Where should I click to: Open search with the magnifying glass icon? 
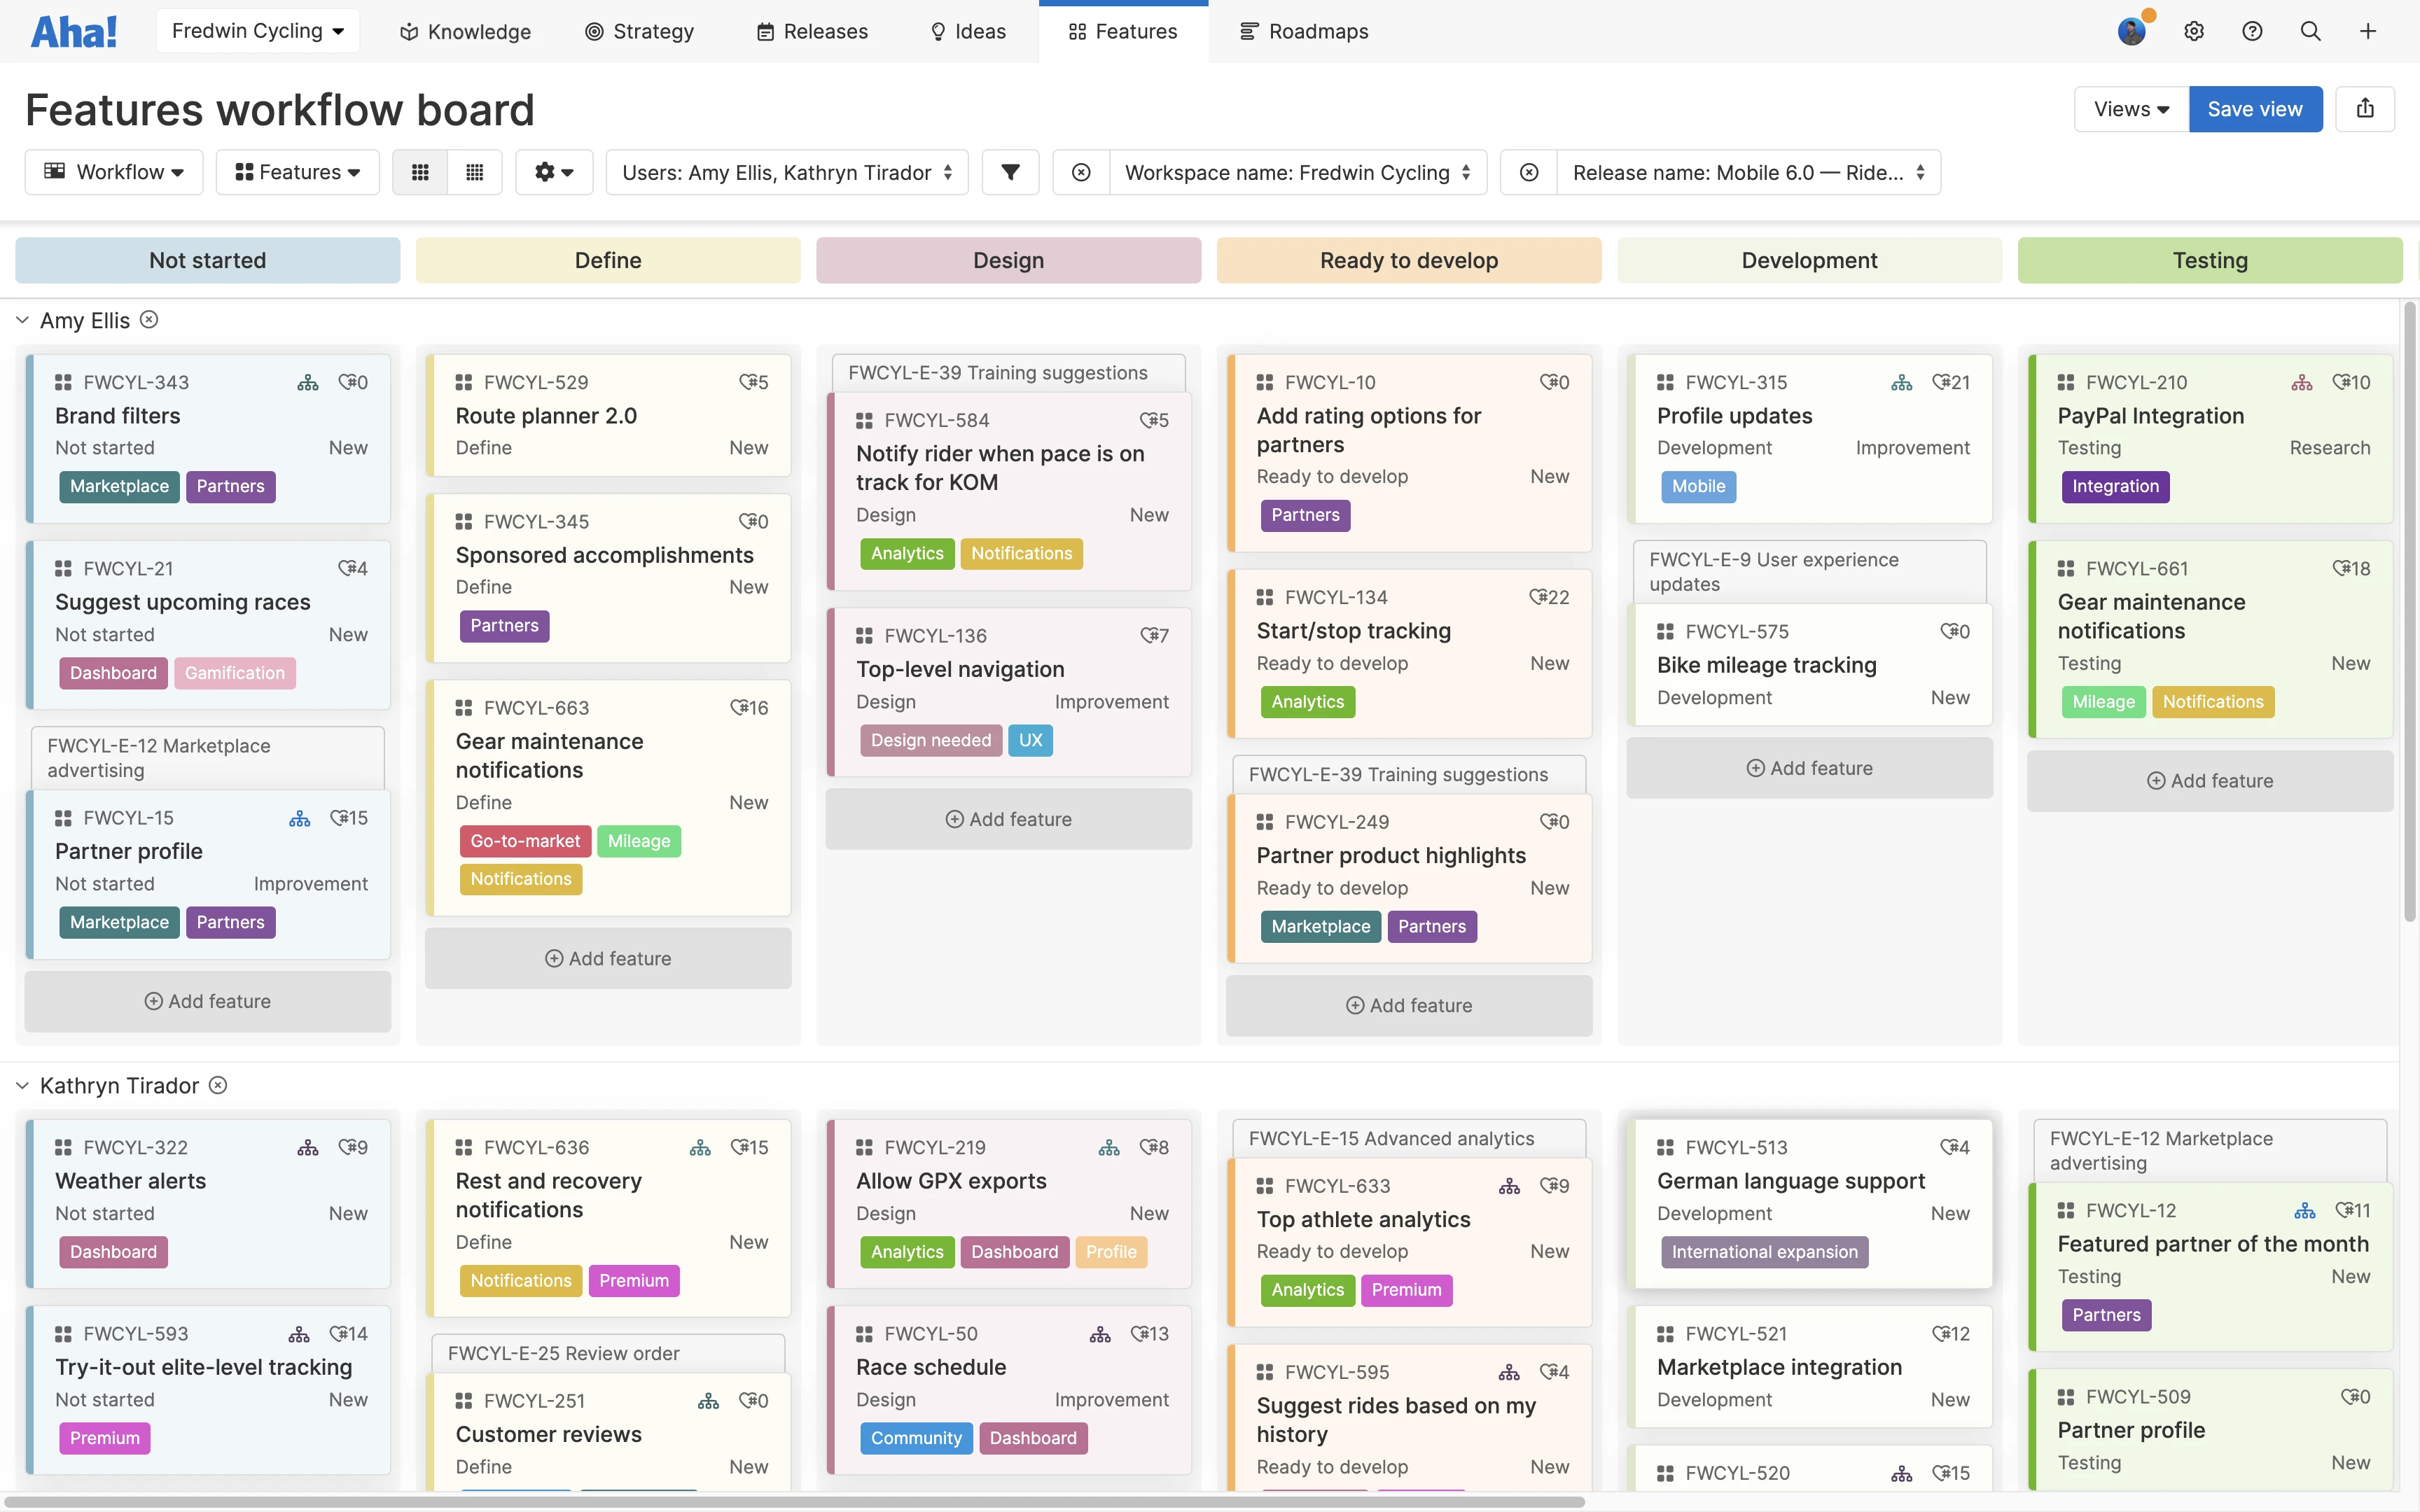pyautogui.click(x=2311, y=31)
